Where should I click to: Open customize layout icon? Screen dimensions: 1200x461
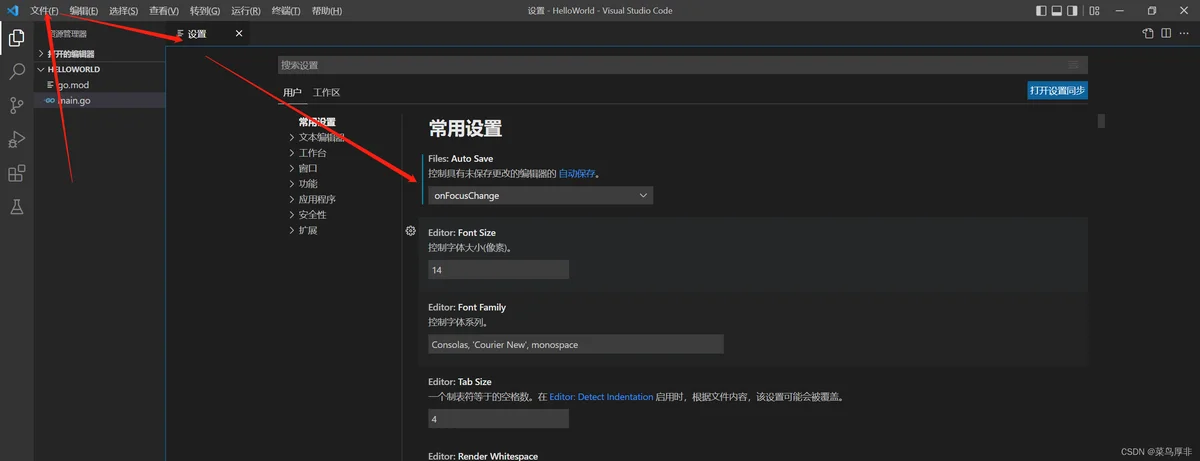(1093, 10)
